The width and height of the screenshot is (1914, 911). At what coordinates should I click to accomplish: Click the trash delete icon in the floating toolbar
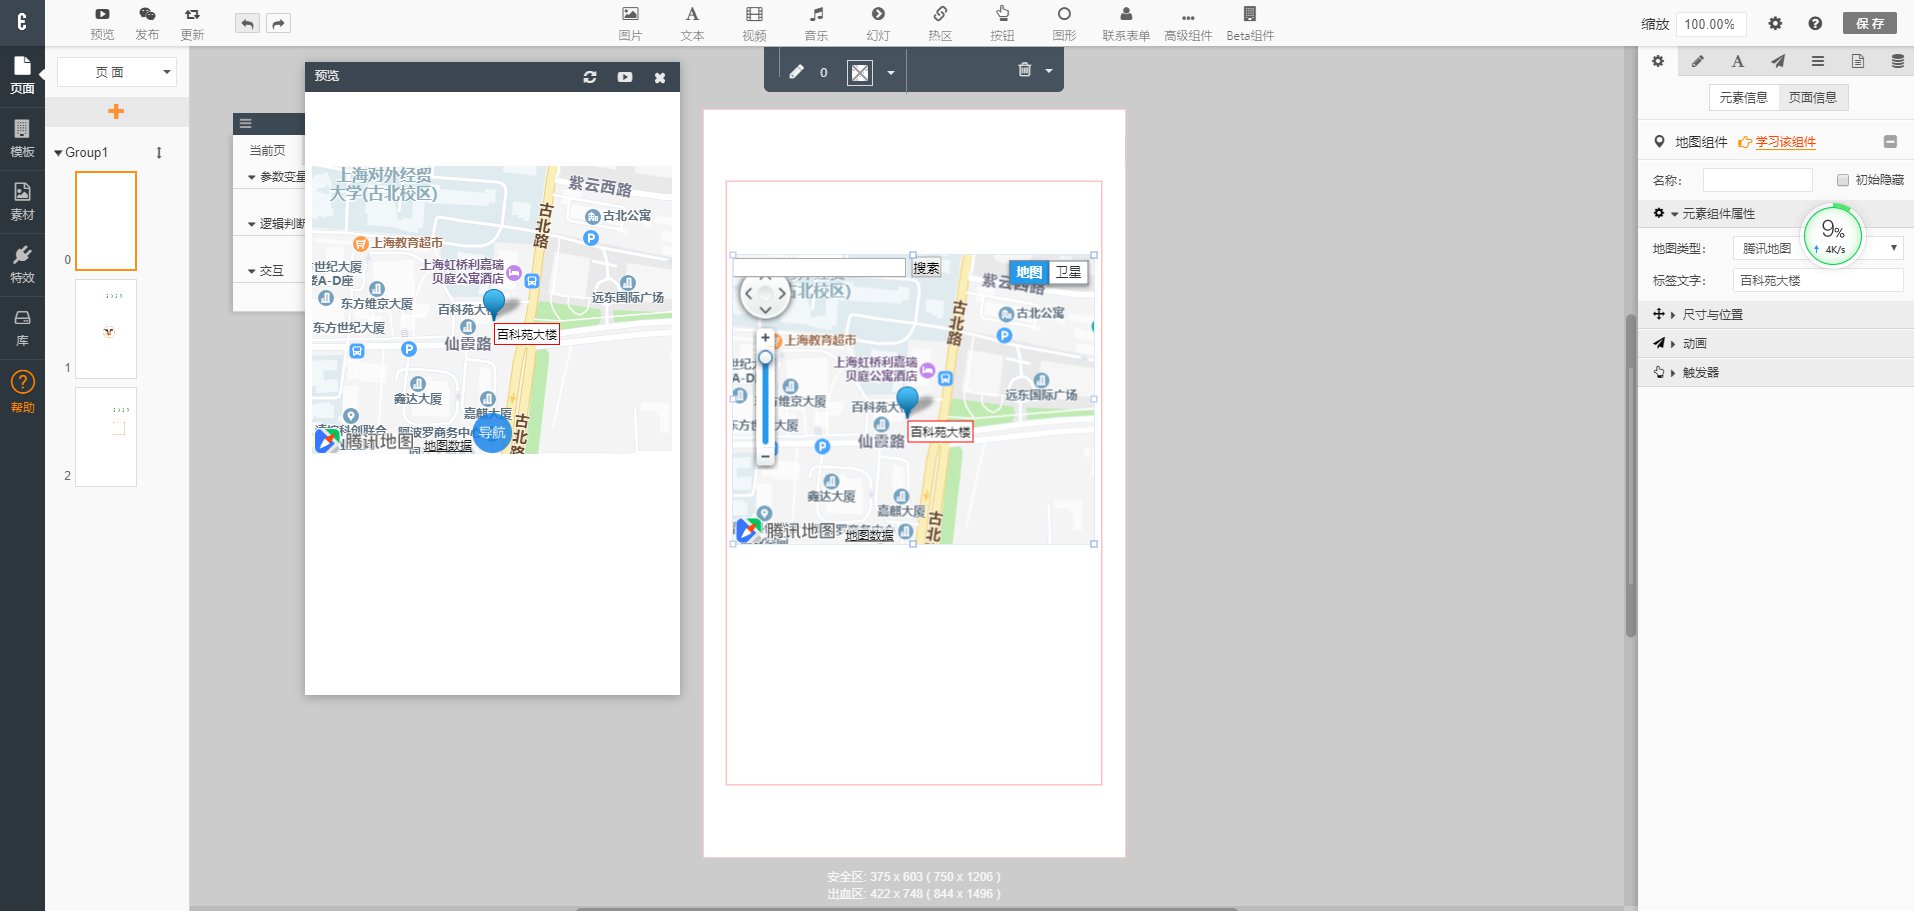click(1024, 70)
